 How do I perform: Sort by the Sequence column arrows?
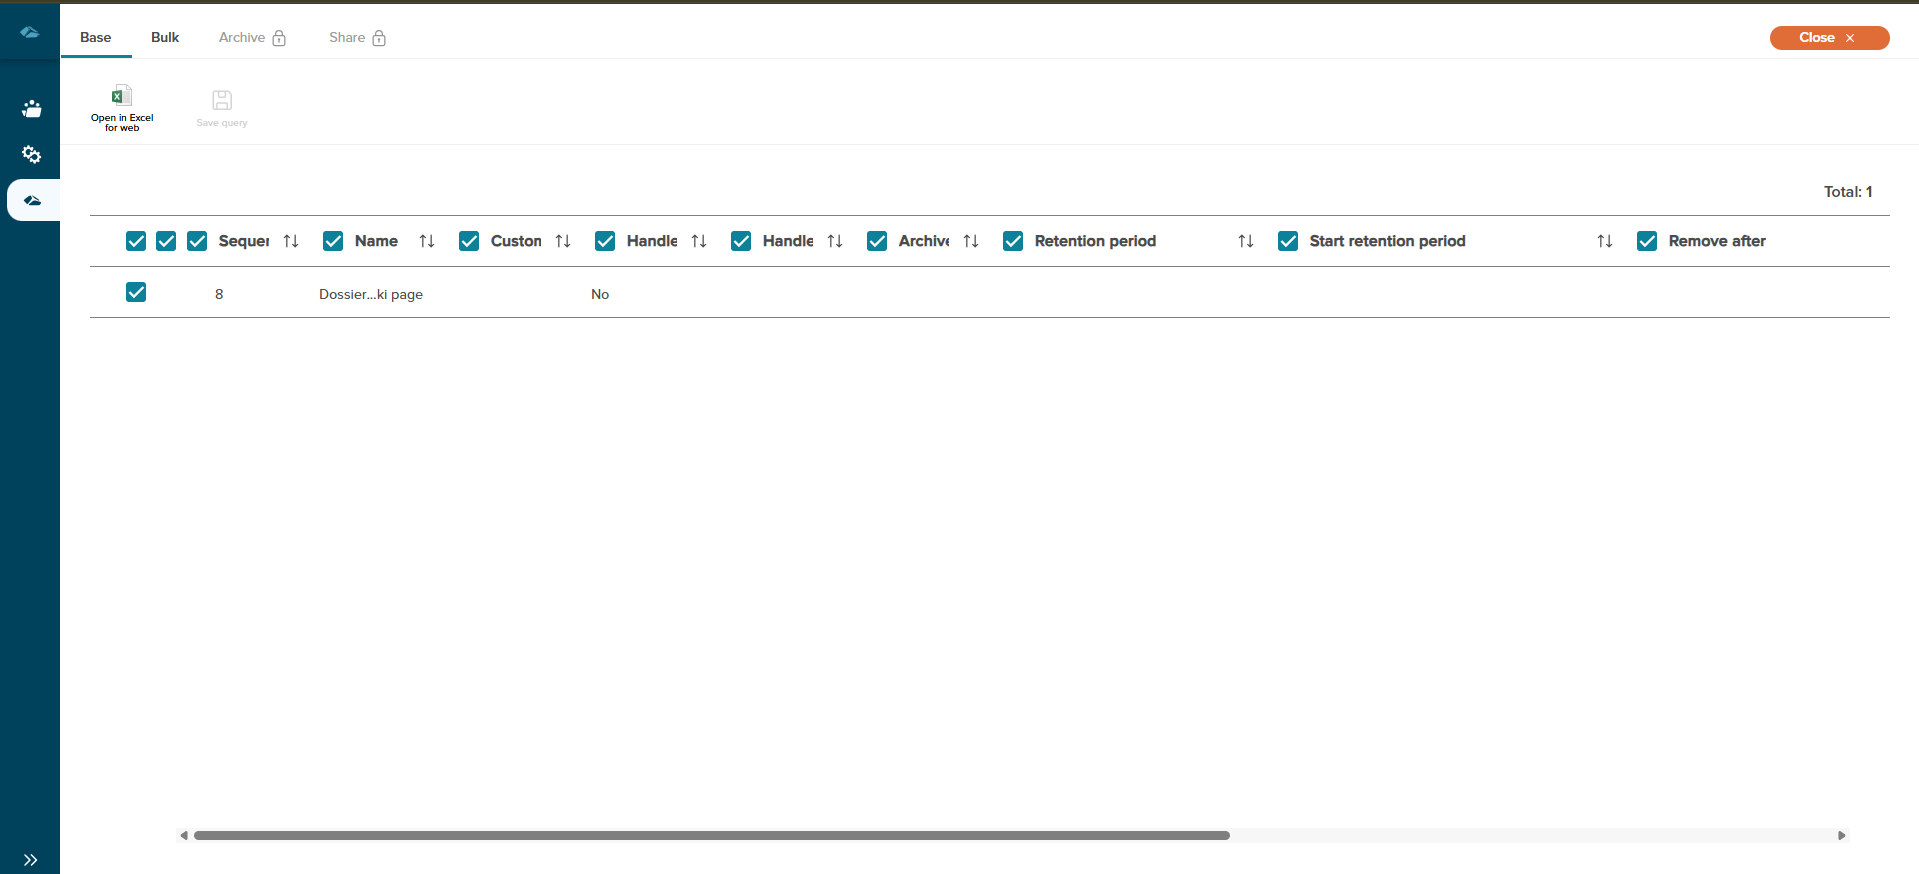(291, 241)
